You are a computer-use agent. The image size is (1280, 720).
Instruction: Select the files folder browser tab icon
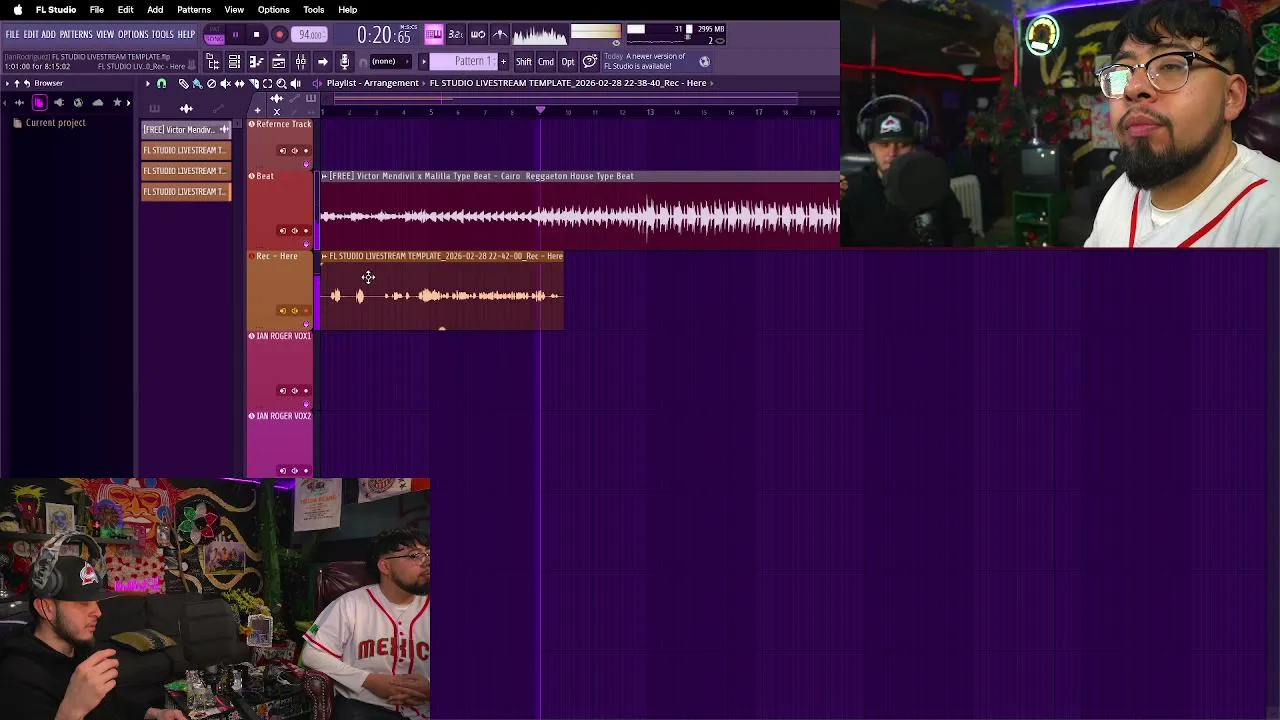(x=39, y=102)
